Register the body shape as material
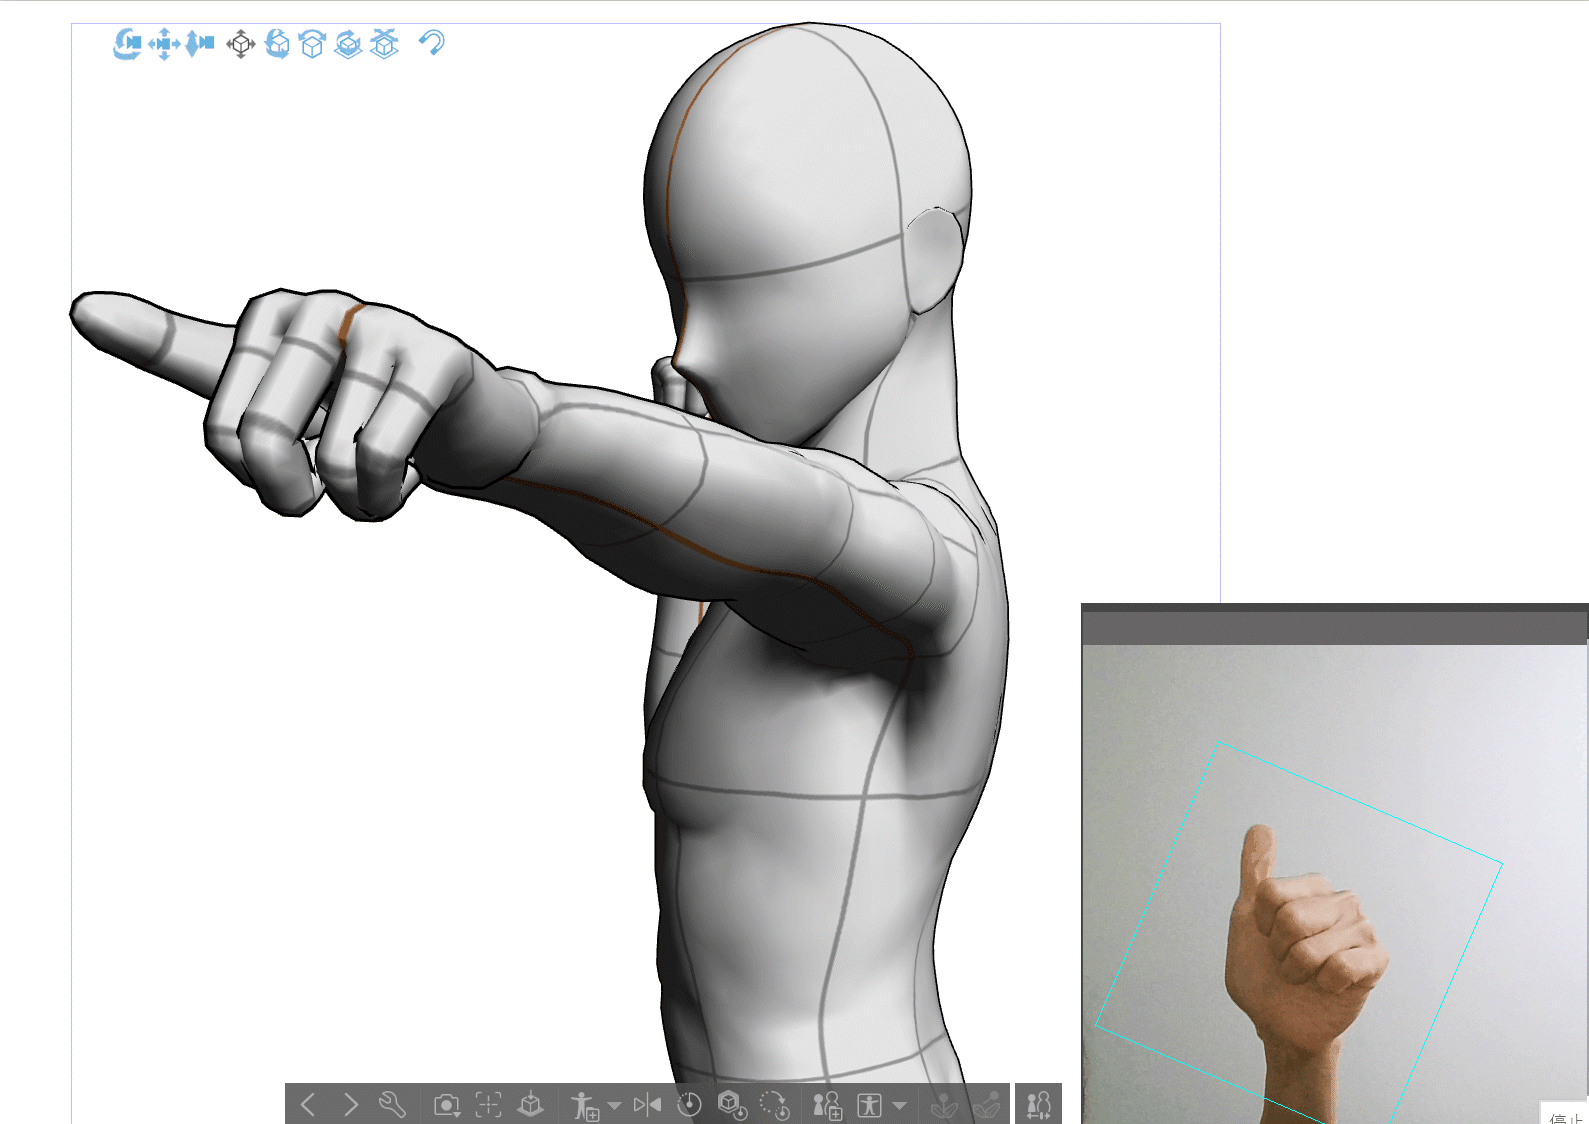Image resolution: width=1589 pixels, height=1124 pixels. (827, 1105)
